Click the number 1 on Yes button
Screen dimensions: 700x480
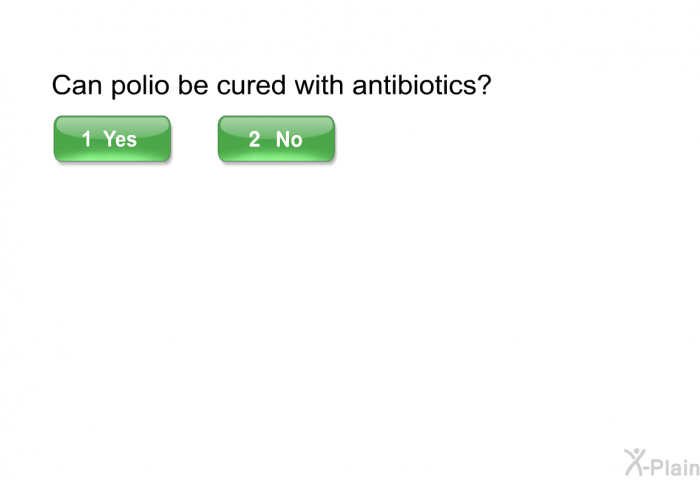point(87,139)
